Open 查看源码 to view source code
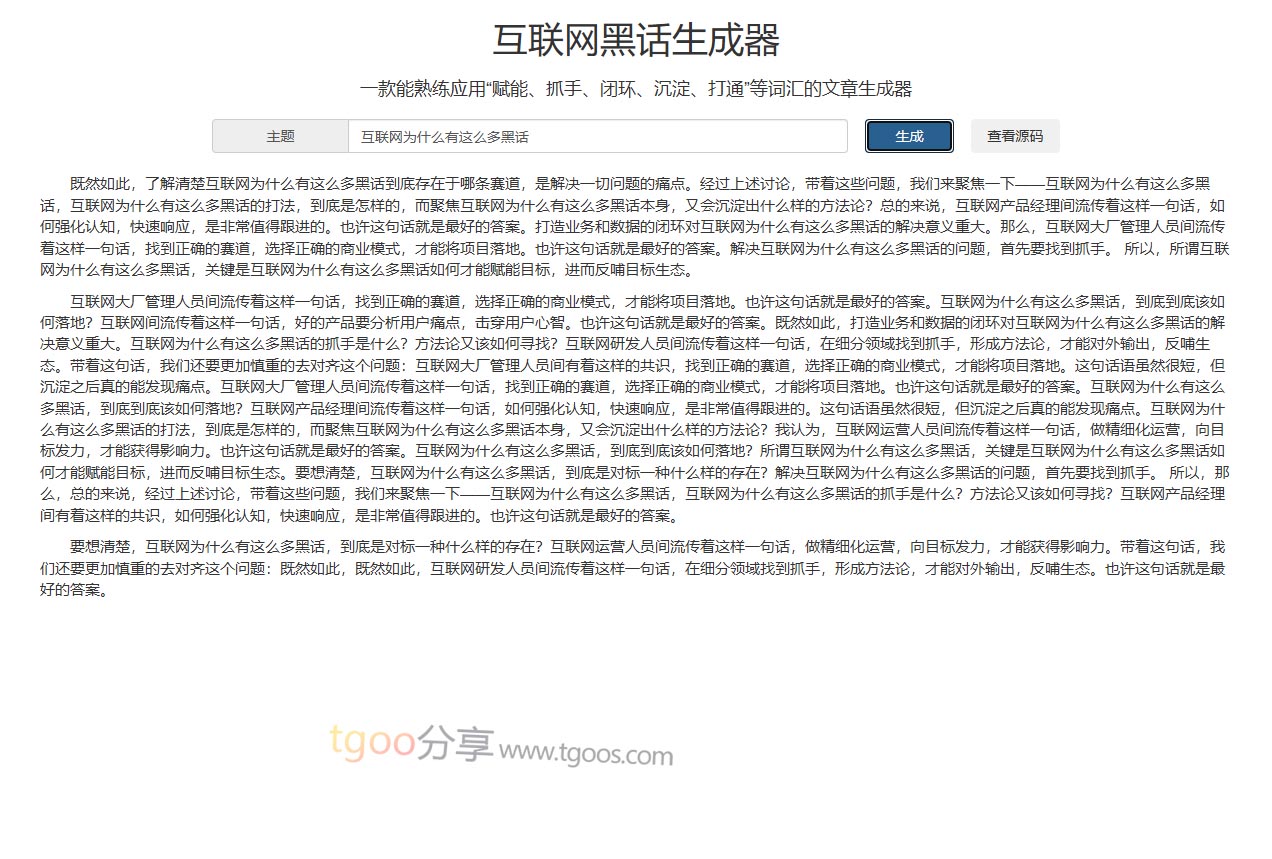Viewport: 1272px width, 859px height. [1014, 136]
